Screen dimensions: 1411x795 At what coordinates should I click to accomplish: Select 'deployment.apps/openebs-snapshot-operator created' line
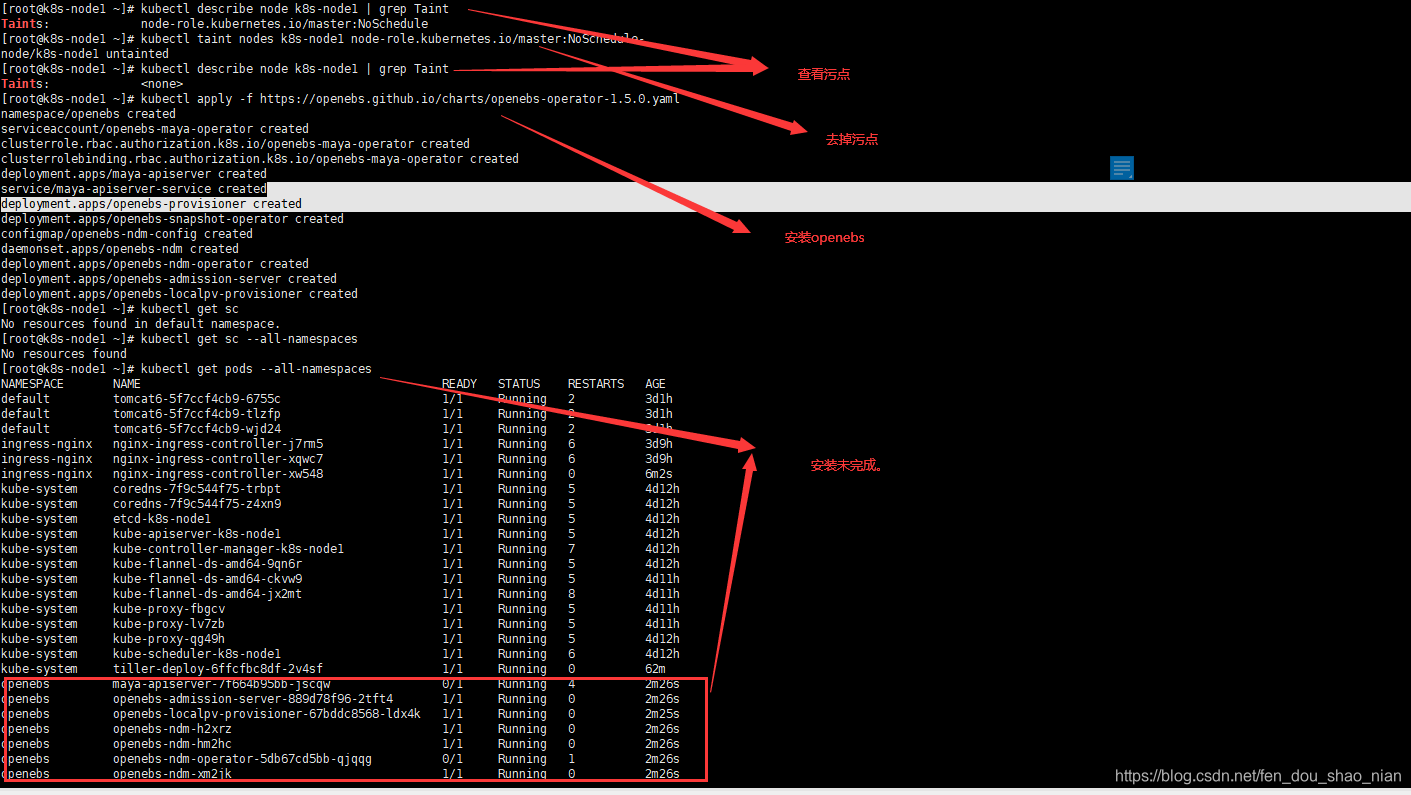172,219
